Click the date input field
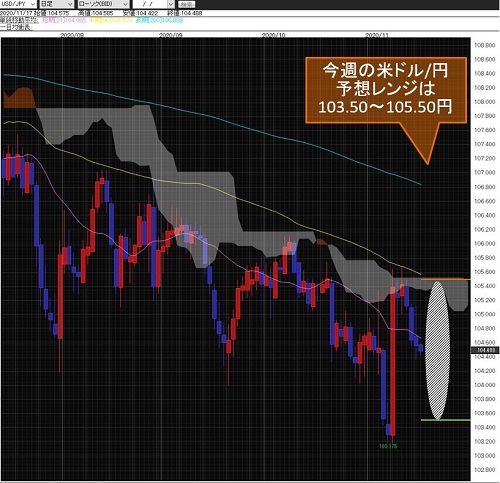Screen dimensions: 500x483 (x=150, y=4)
